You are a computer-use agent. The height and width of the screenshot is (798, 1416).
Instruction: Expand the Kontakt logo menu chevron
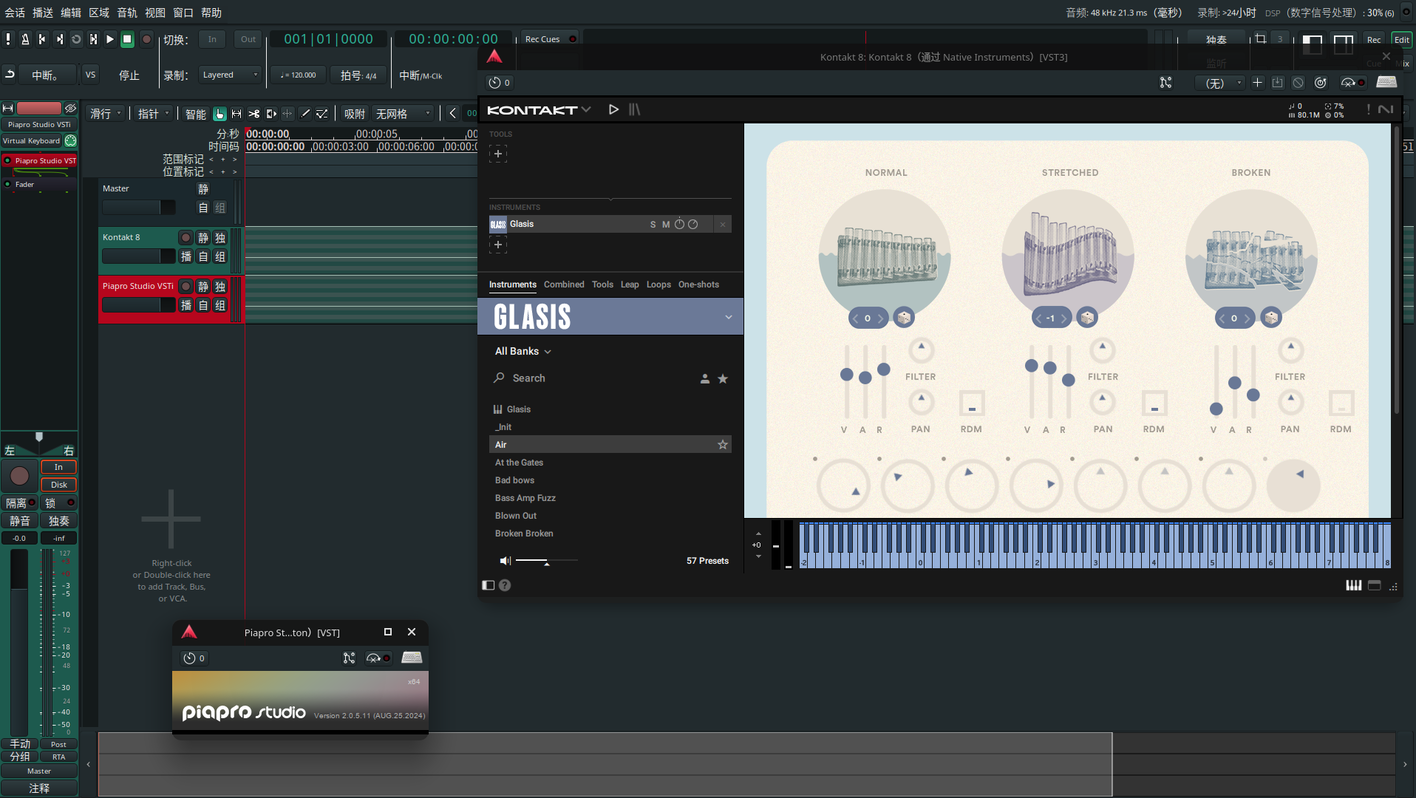pos(586,109)
